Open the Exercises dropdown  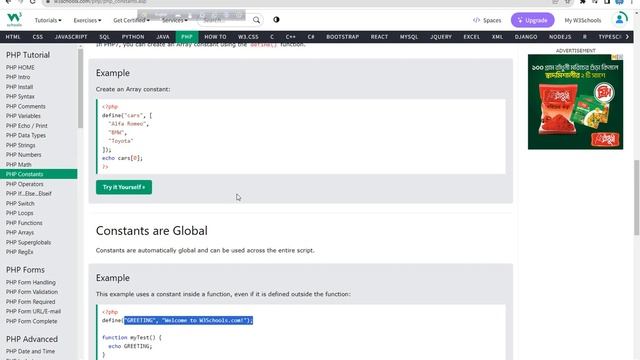click(87, 20)
